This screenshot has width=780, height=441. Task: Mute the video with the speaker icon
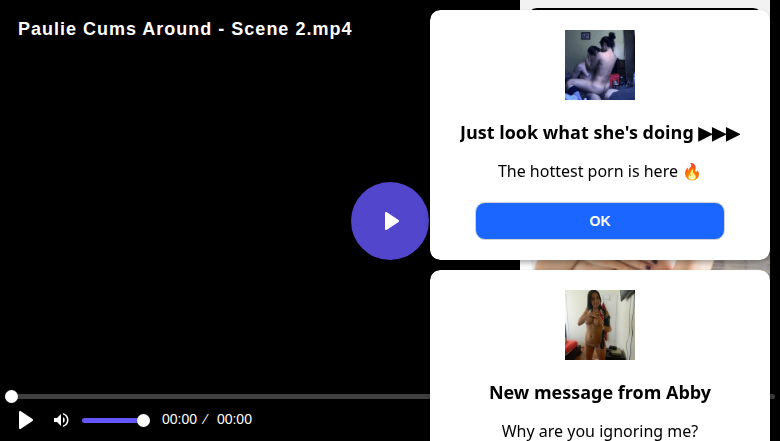(x=61, y=420)
